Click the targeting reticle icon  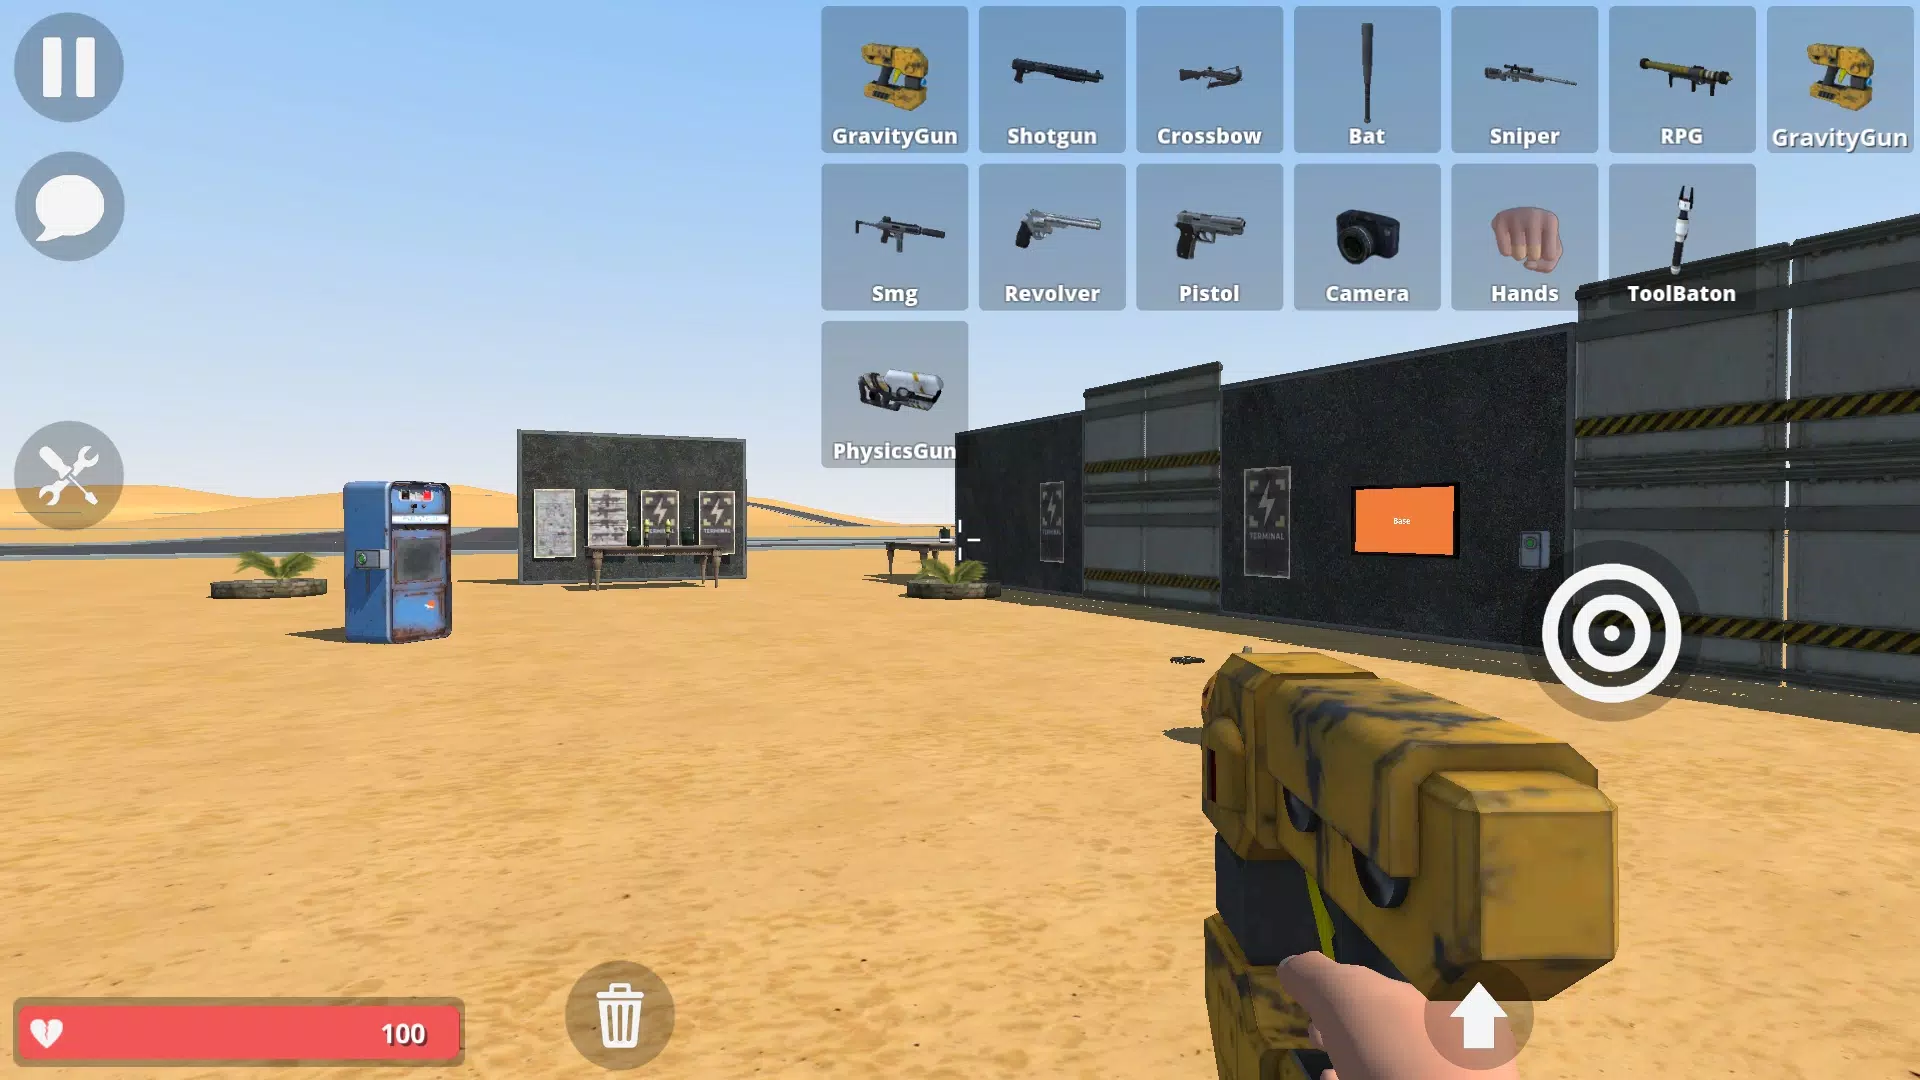(1611, 633)
